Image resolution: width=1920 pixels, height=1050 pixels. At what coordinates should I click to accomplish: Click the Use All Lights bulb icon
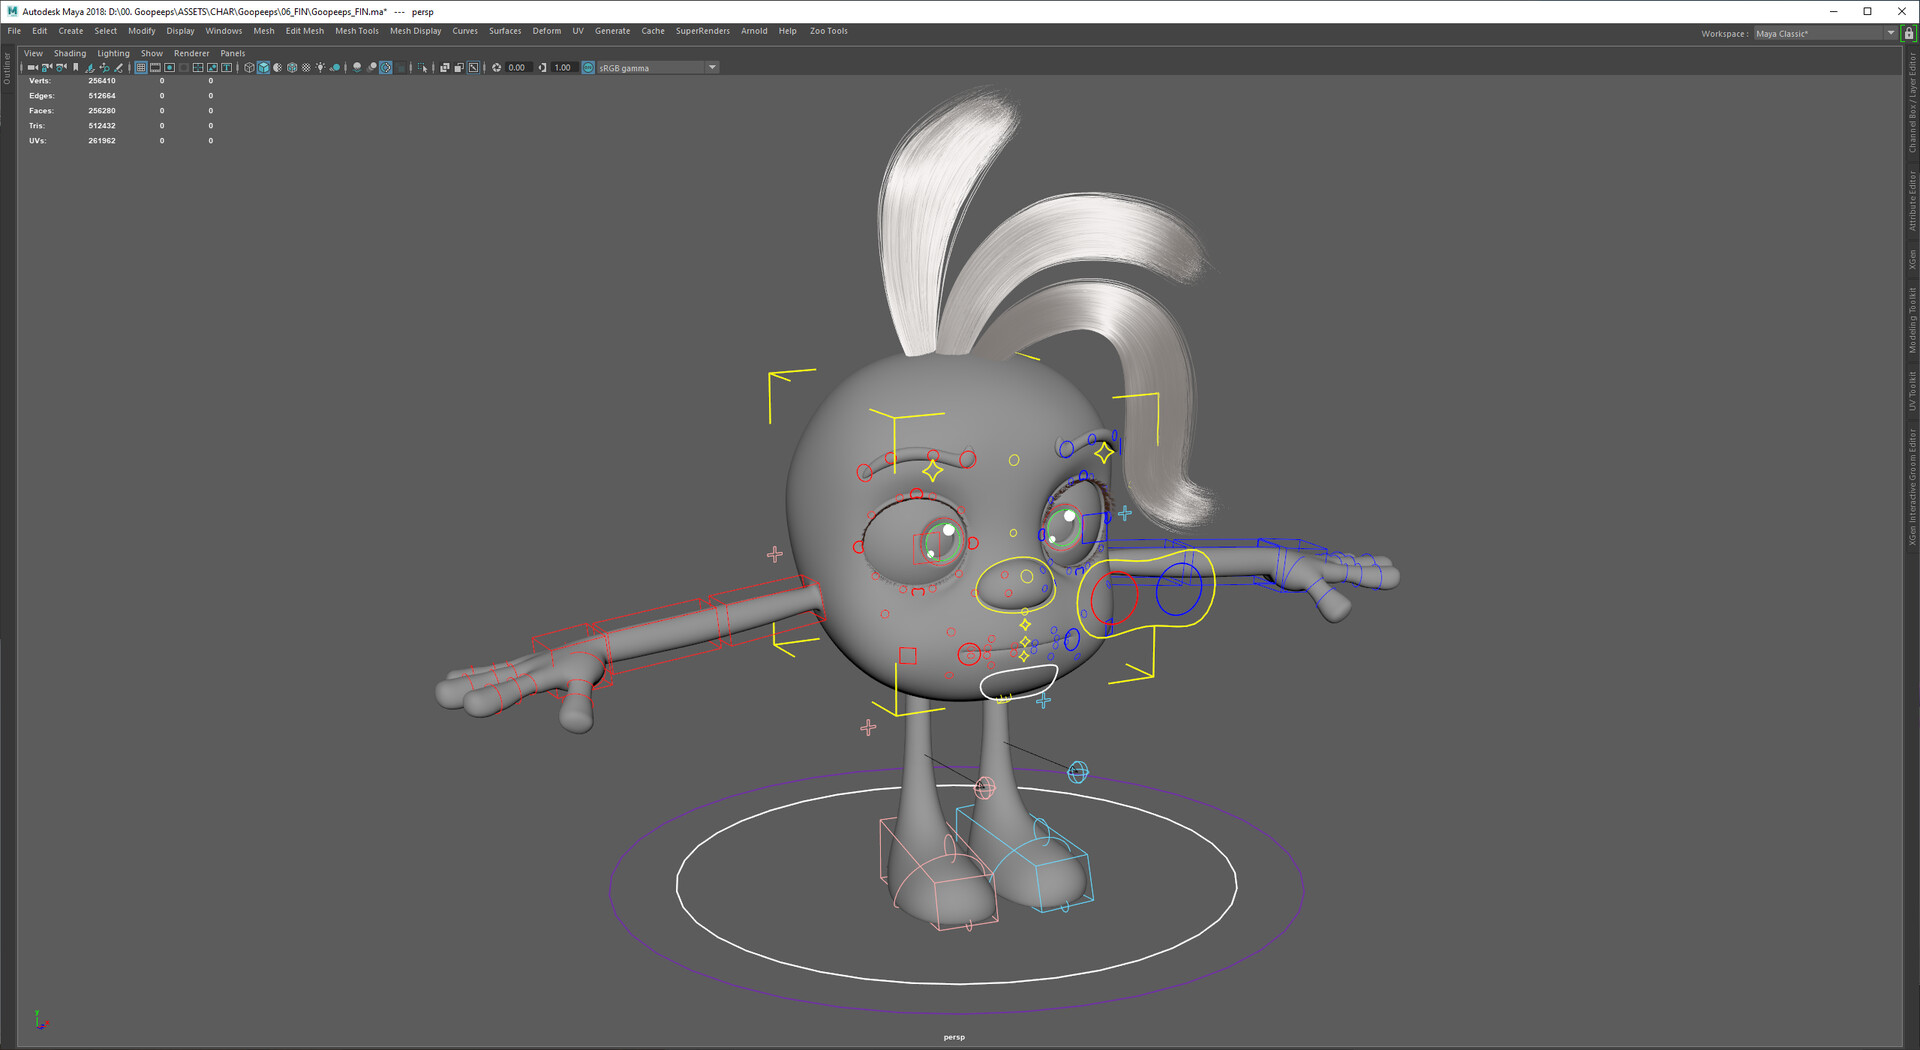(320, 67)
